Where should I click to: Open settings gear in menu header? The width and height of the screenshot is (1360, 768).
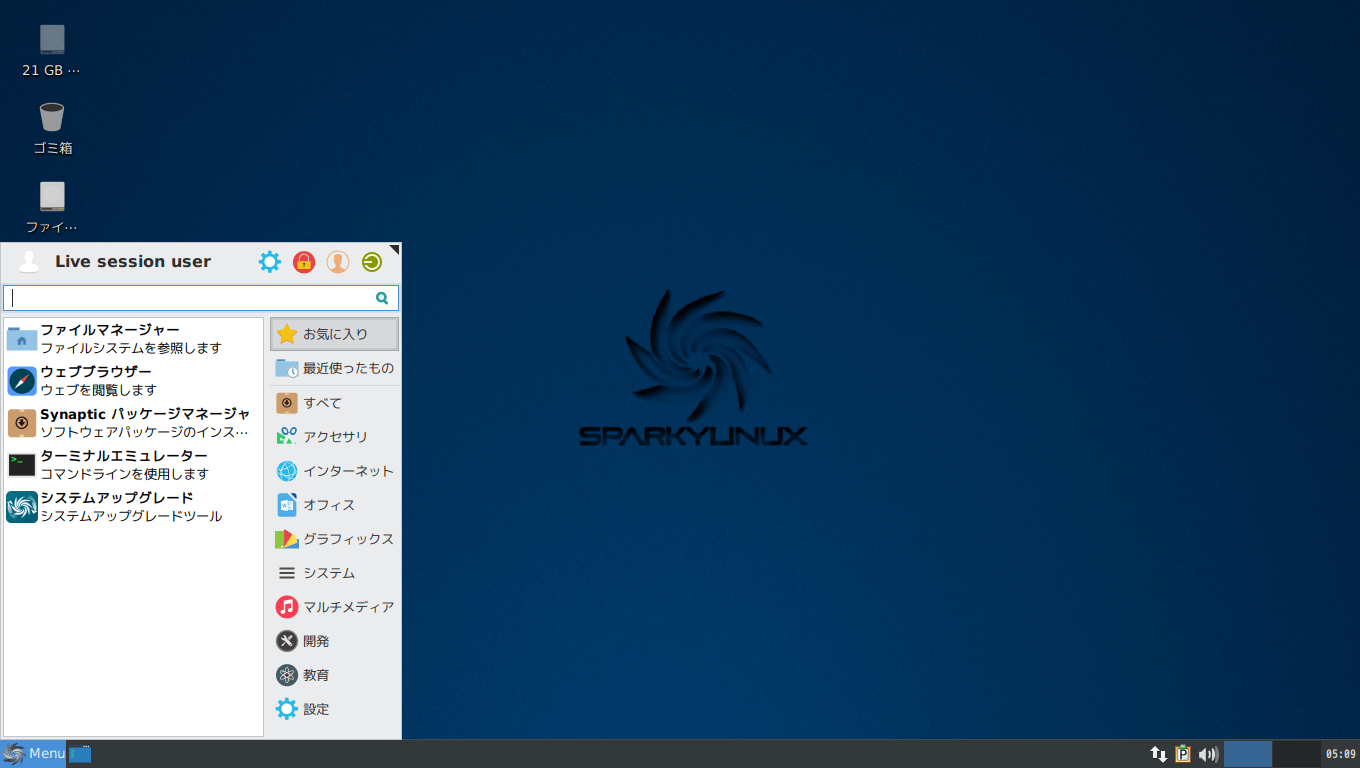270,262
